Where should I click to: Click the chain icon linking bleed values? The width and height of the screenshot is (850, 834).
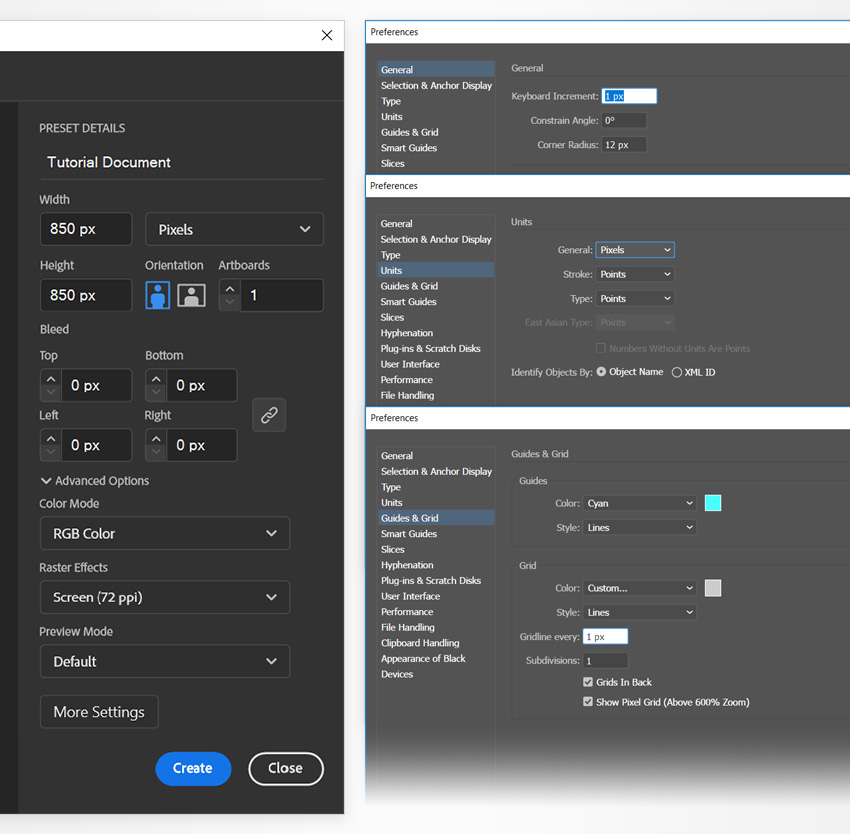click(x=268, y=414)
